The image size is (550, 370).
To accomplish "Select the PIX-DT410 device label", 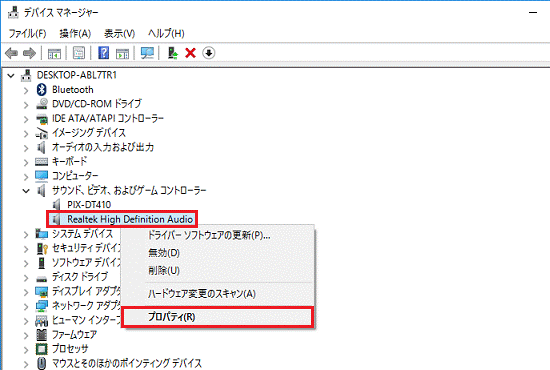I will coord(89,205).
